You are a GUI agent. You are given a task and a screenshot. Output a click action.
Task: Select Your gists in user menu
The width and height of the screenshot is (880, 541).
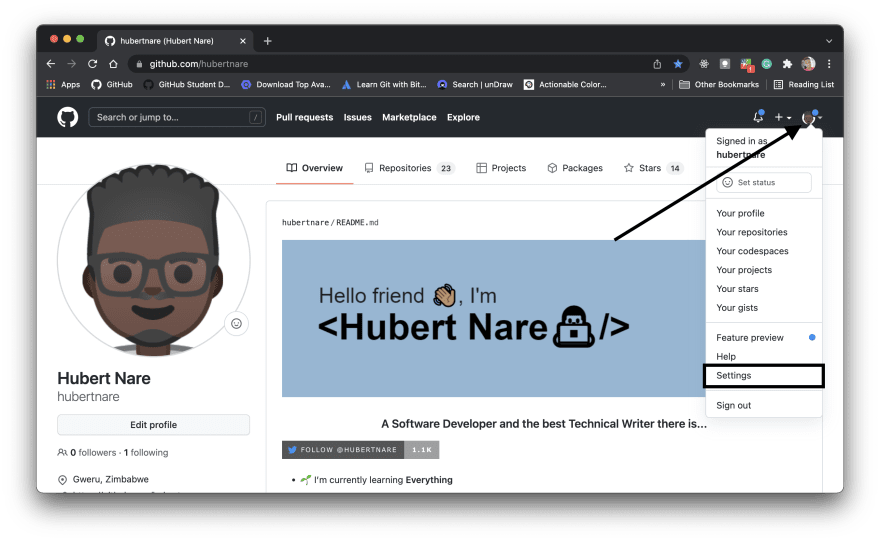click(763, 308)
